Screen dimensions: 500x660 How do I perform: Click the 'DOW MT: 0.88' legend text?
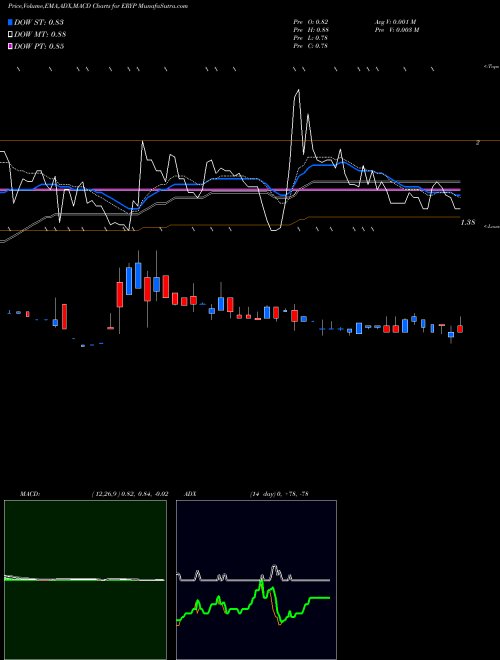click(40, 35)
